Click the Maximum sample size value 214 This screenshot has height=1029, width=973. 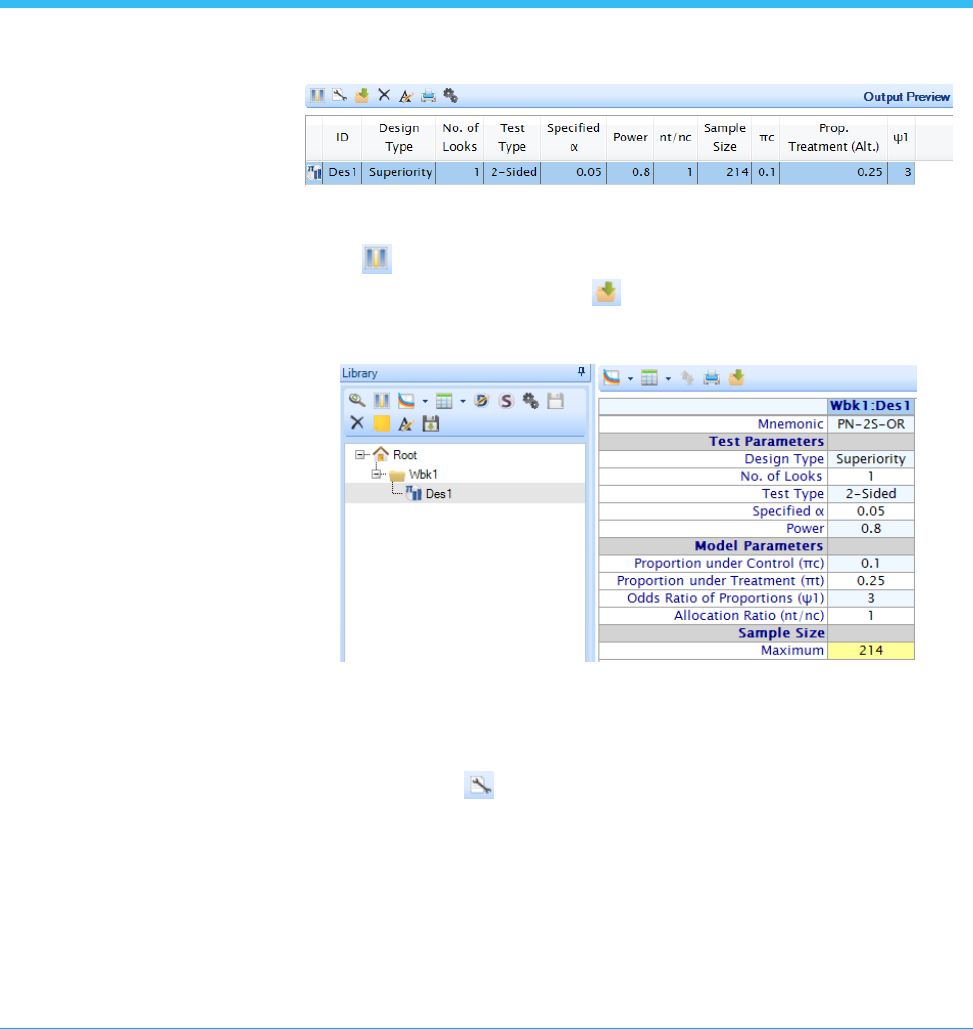(x=871, y=650)
